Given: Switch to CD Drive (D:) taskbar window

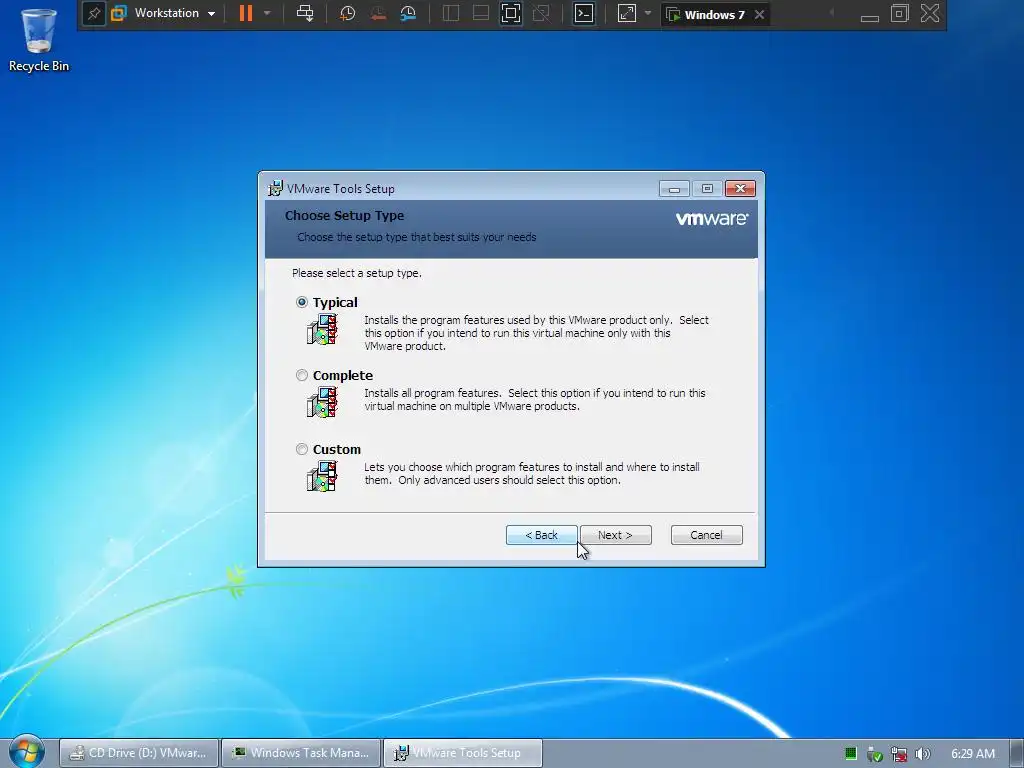Looking at the screenshot, I should coord(139,753).
